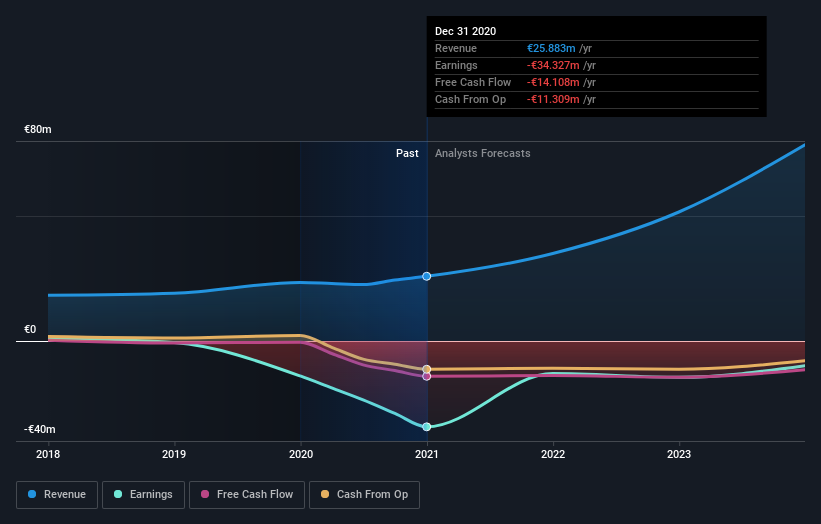Select the Revenue data point at 2021
This screenshot has height=524, width=821.
click(x=427, y=276)
